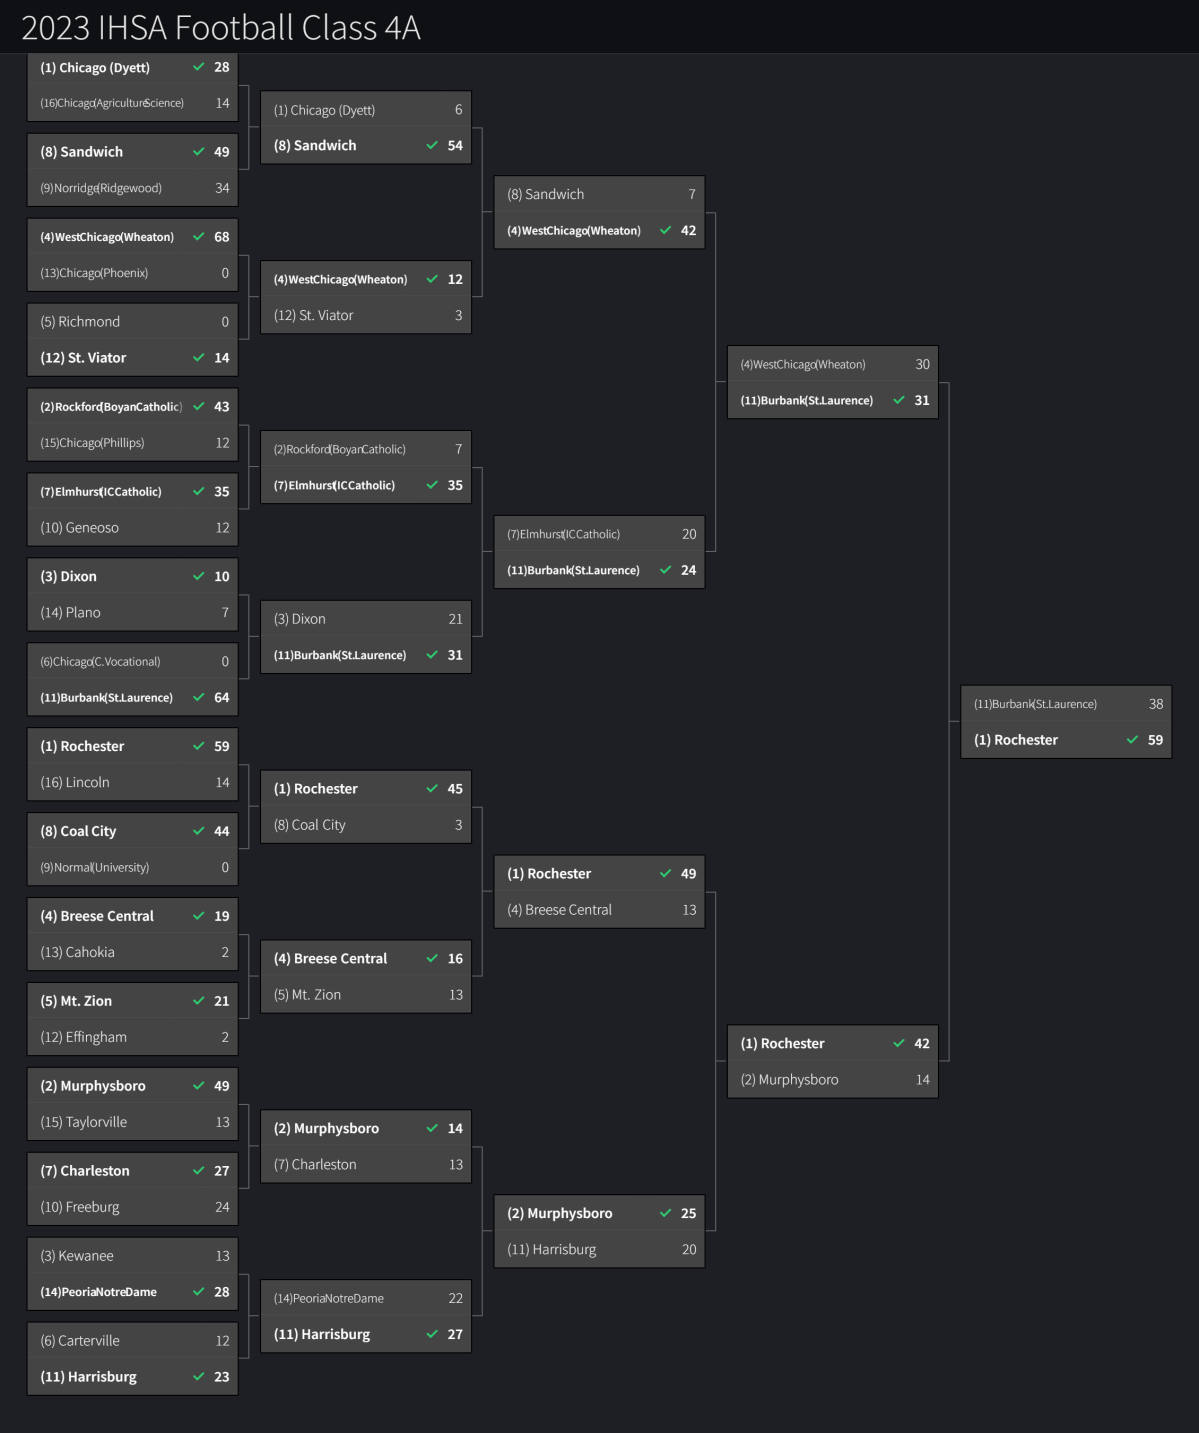Image resolution: width=1199 pixels, height=1433 pixels.
Task: Click the green checkmark beside Chicago (Dyett) 28
Action: (198, 67)
